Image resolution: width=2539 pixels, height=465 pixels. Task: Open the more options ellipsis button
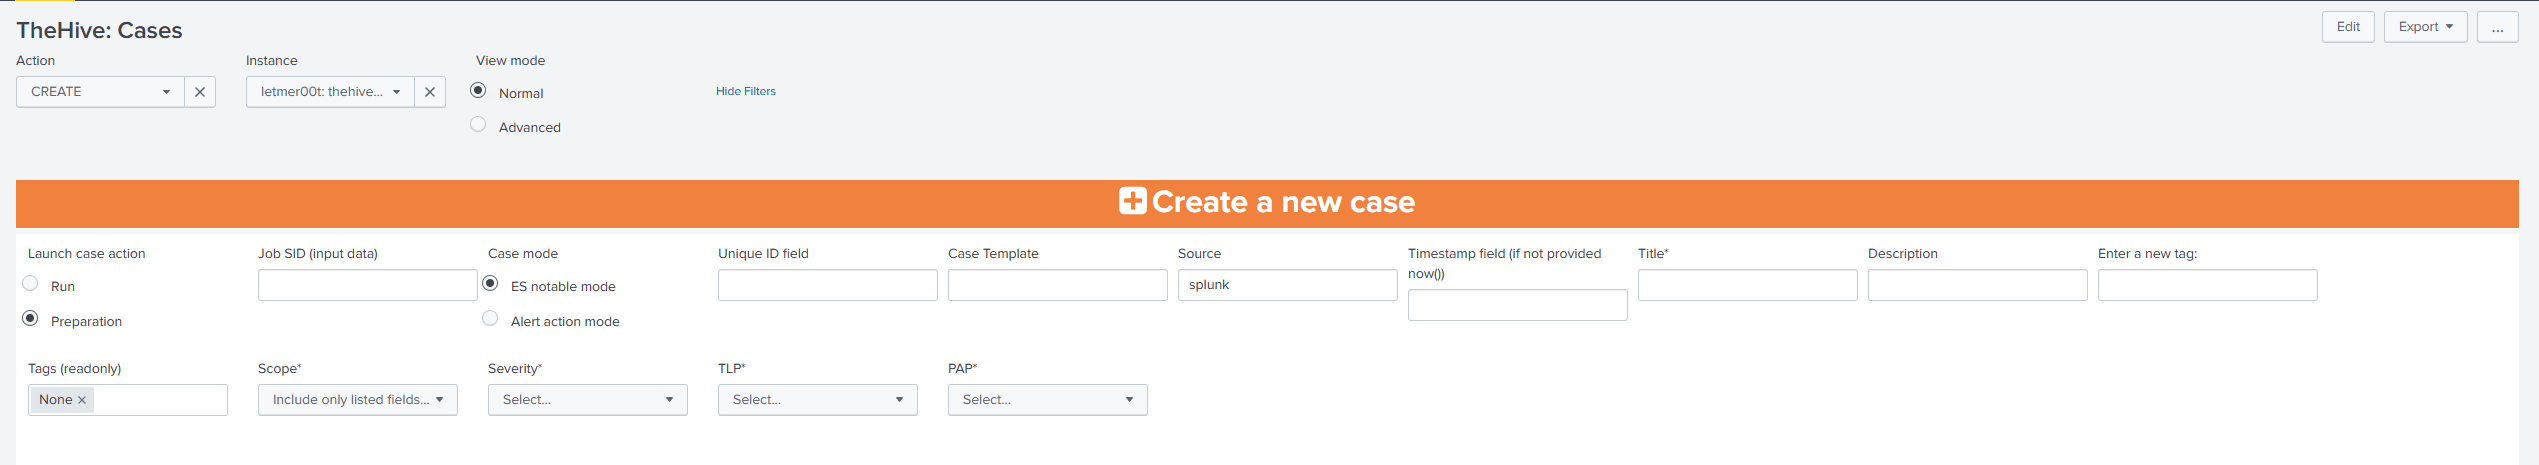pos(2497,27)
